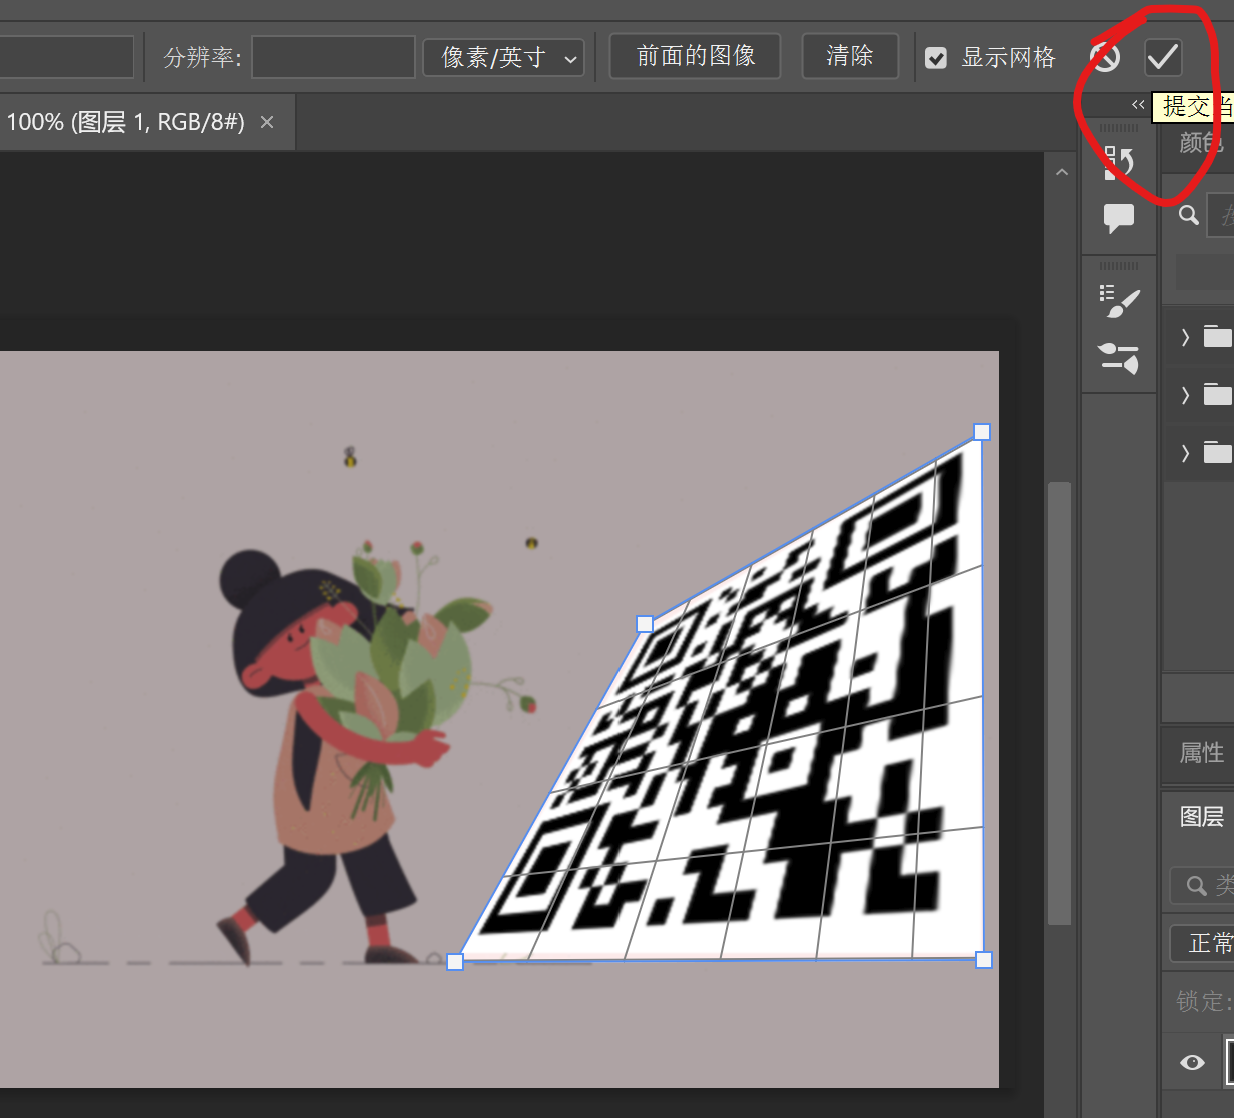This screenshot has width=1234, height=1118.
Task: Open the 像素/英寸 units dropdown
Action: click(503, 58)
